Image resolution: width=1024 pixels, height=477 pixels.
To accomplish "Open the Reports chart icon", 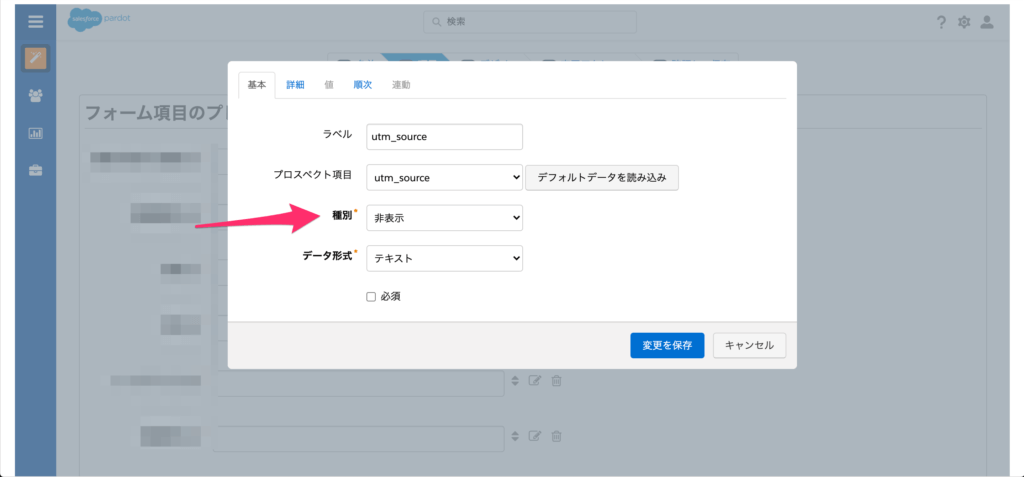I will pyautogui.click(x=35, y=133).
